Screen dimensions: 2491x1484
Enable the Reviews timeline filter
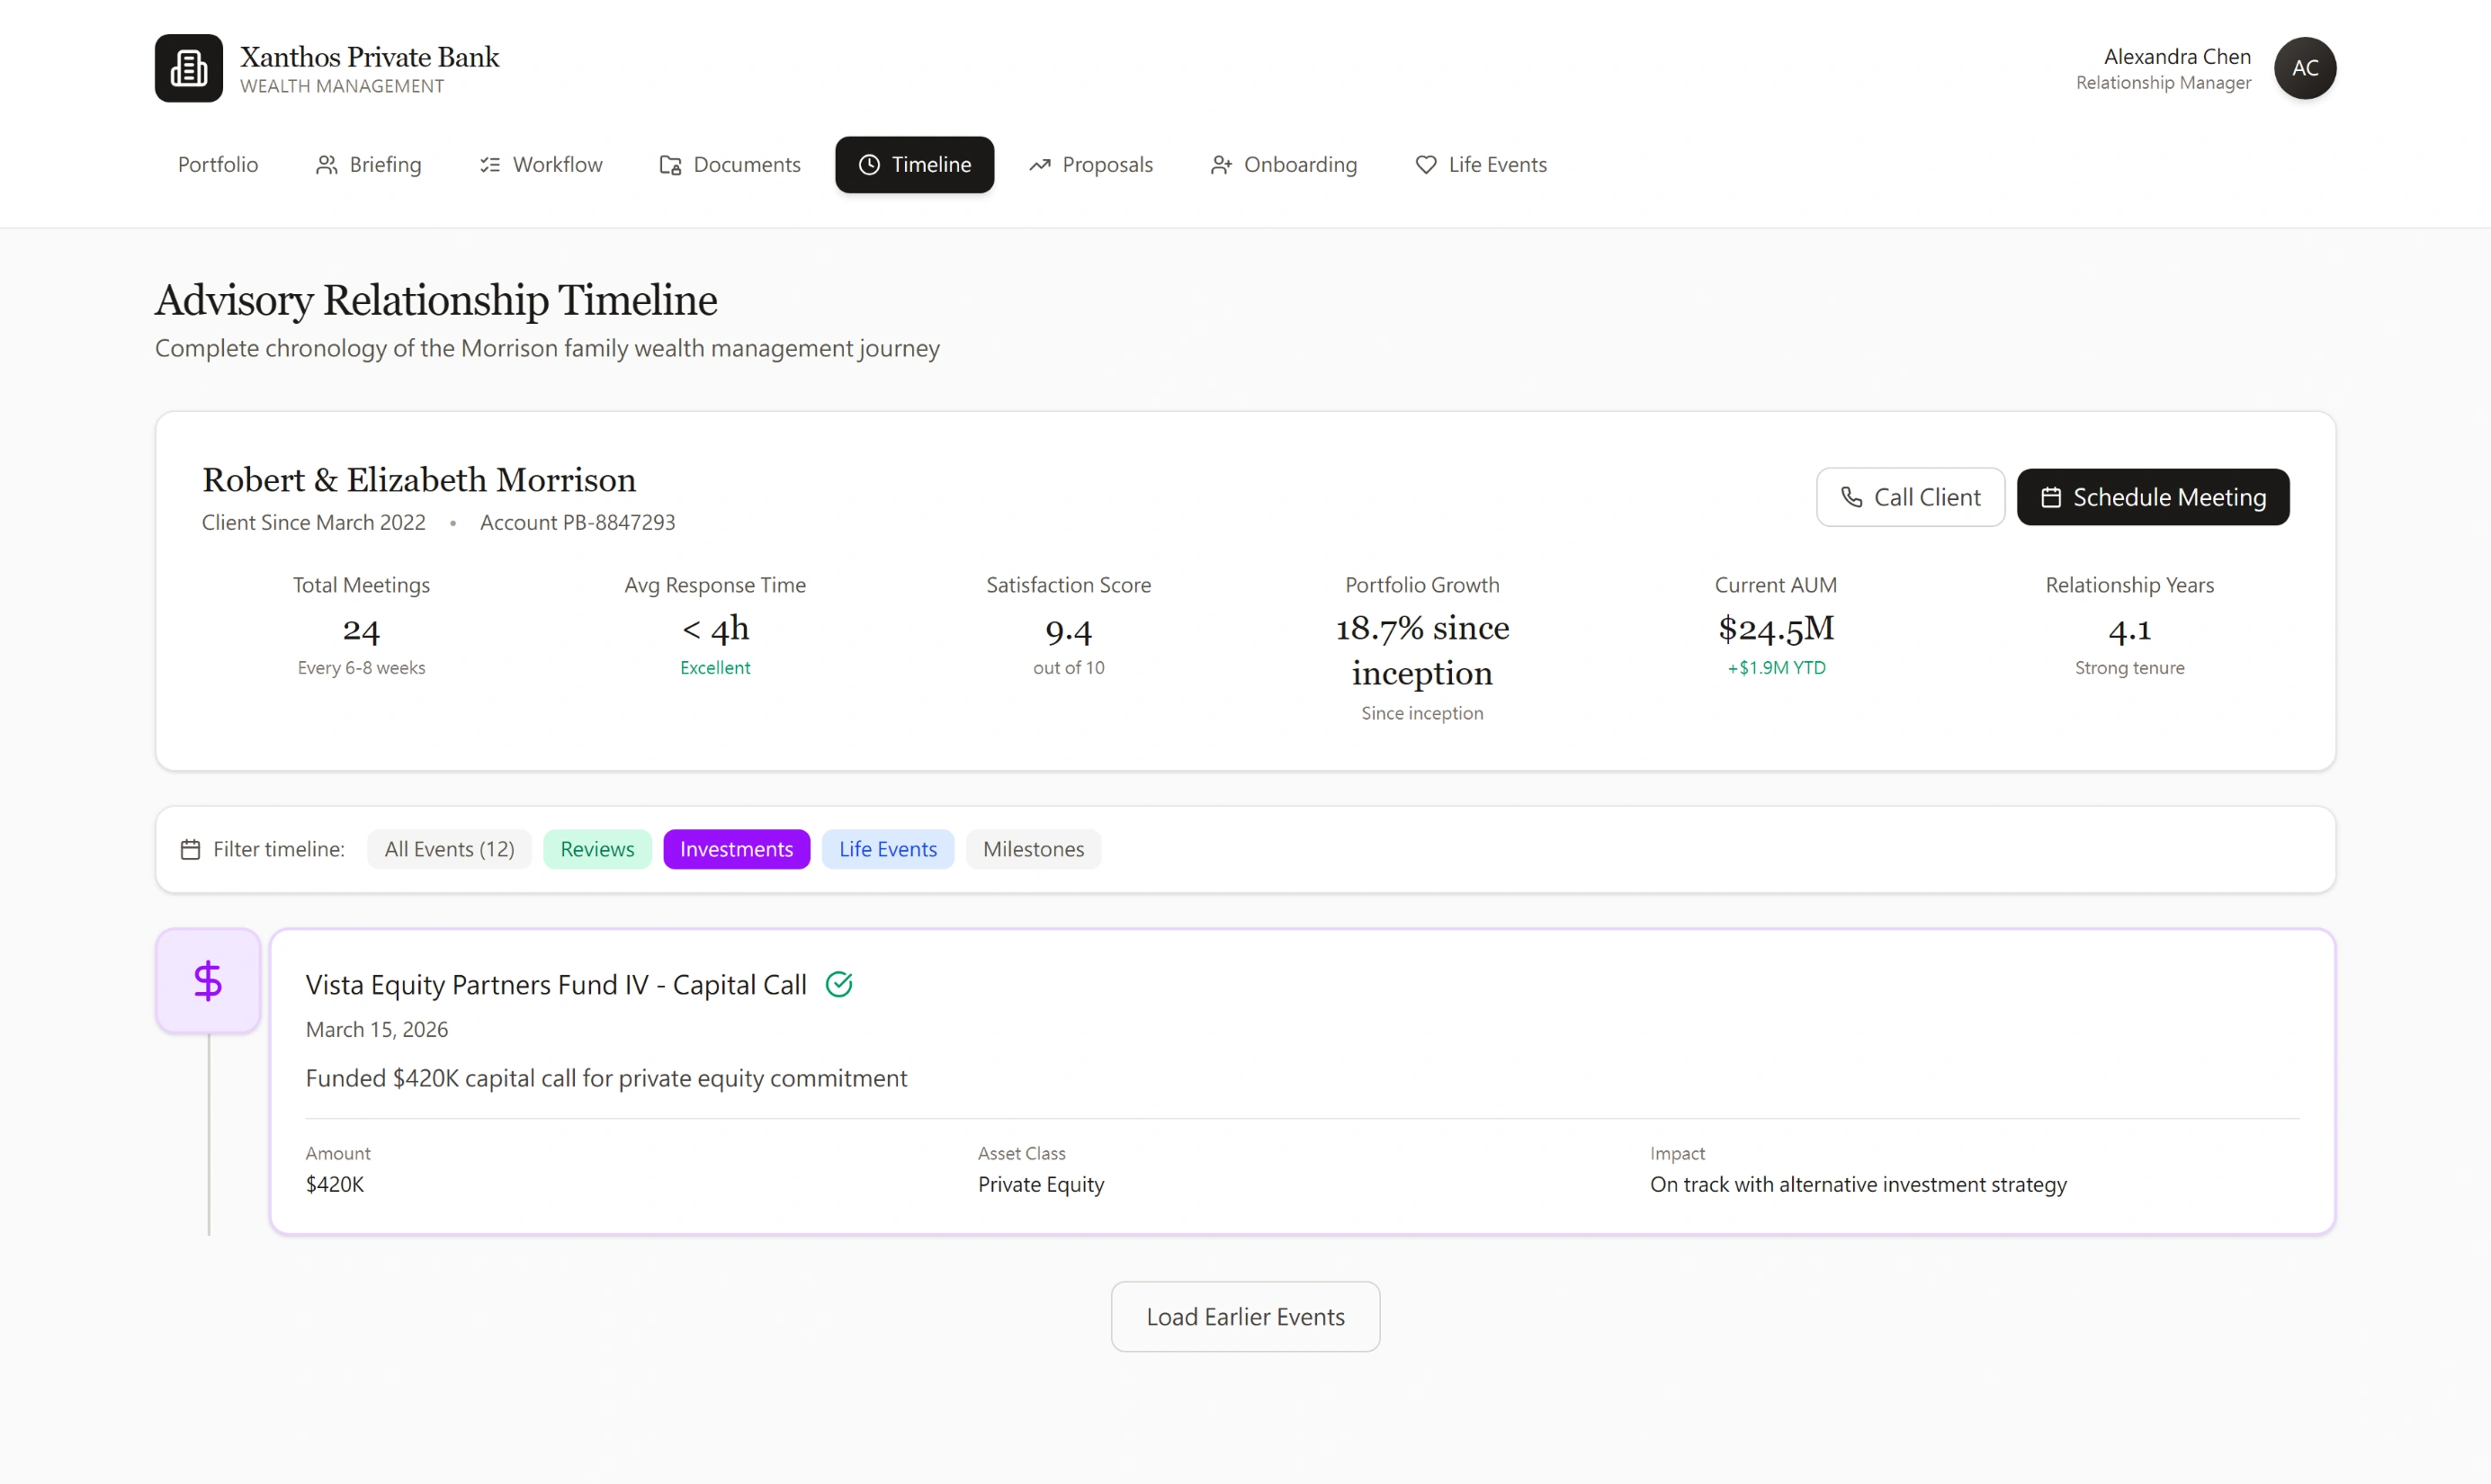tap(597, 849)
